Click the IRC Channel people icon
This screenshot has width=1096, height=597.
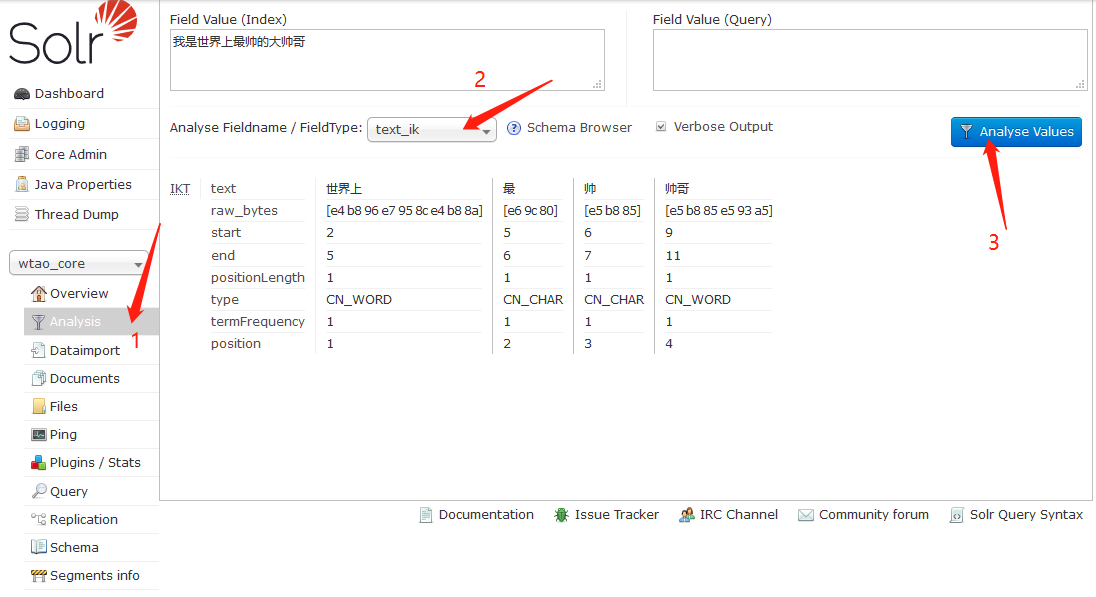pyautogui.click(x=687, y=515)
